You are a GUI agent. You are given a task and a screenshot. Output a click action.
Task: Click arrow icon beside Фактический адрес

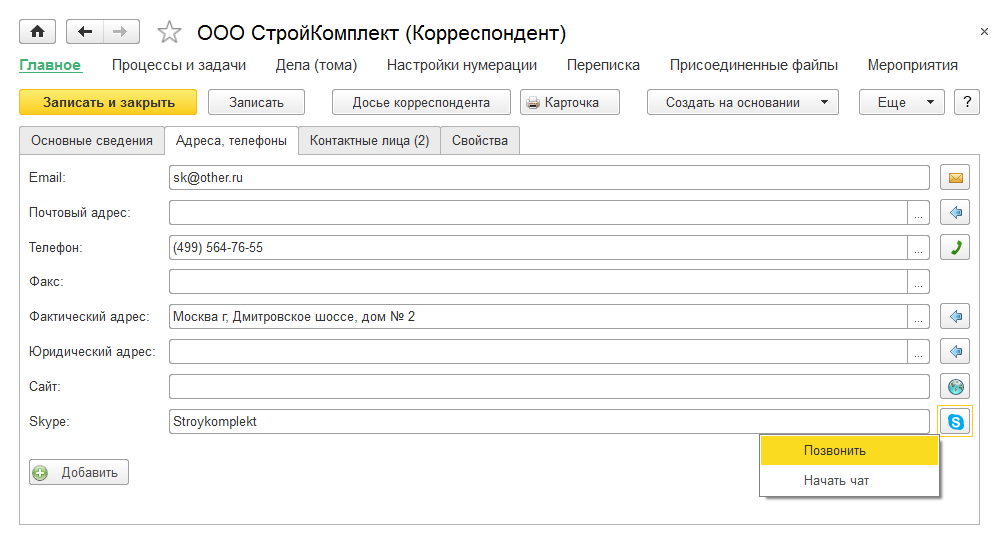tap(955, 317)
